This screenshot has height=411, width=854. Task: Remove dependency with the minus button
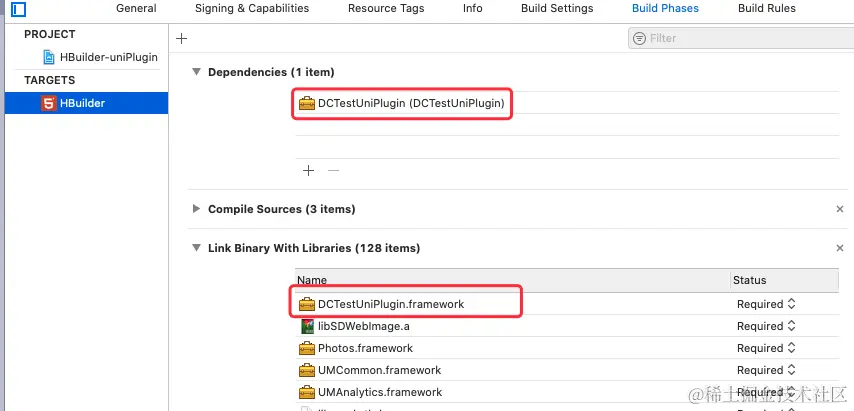(333, 170)
